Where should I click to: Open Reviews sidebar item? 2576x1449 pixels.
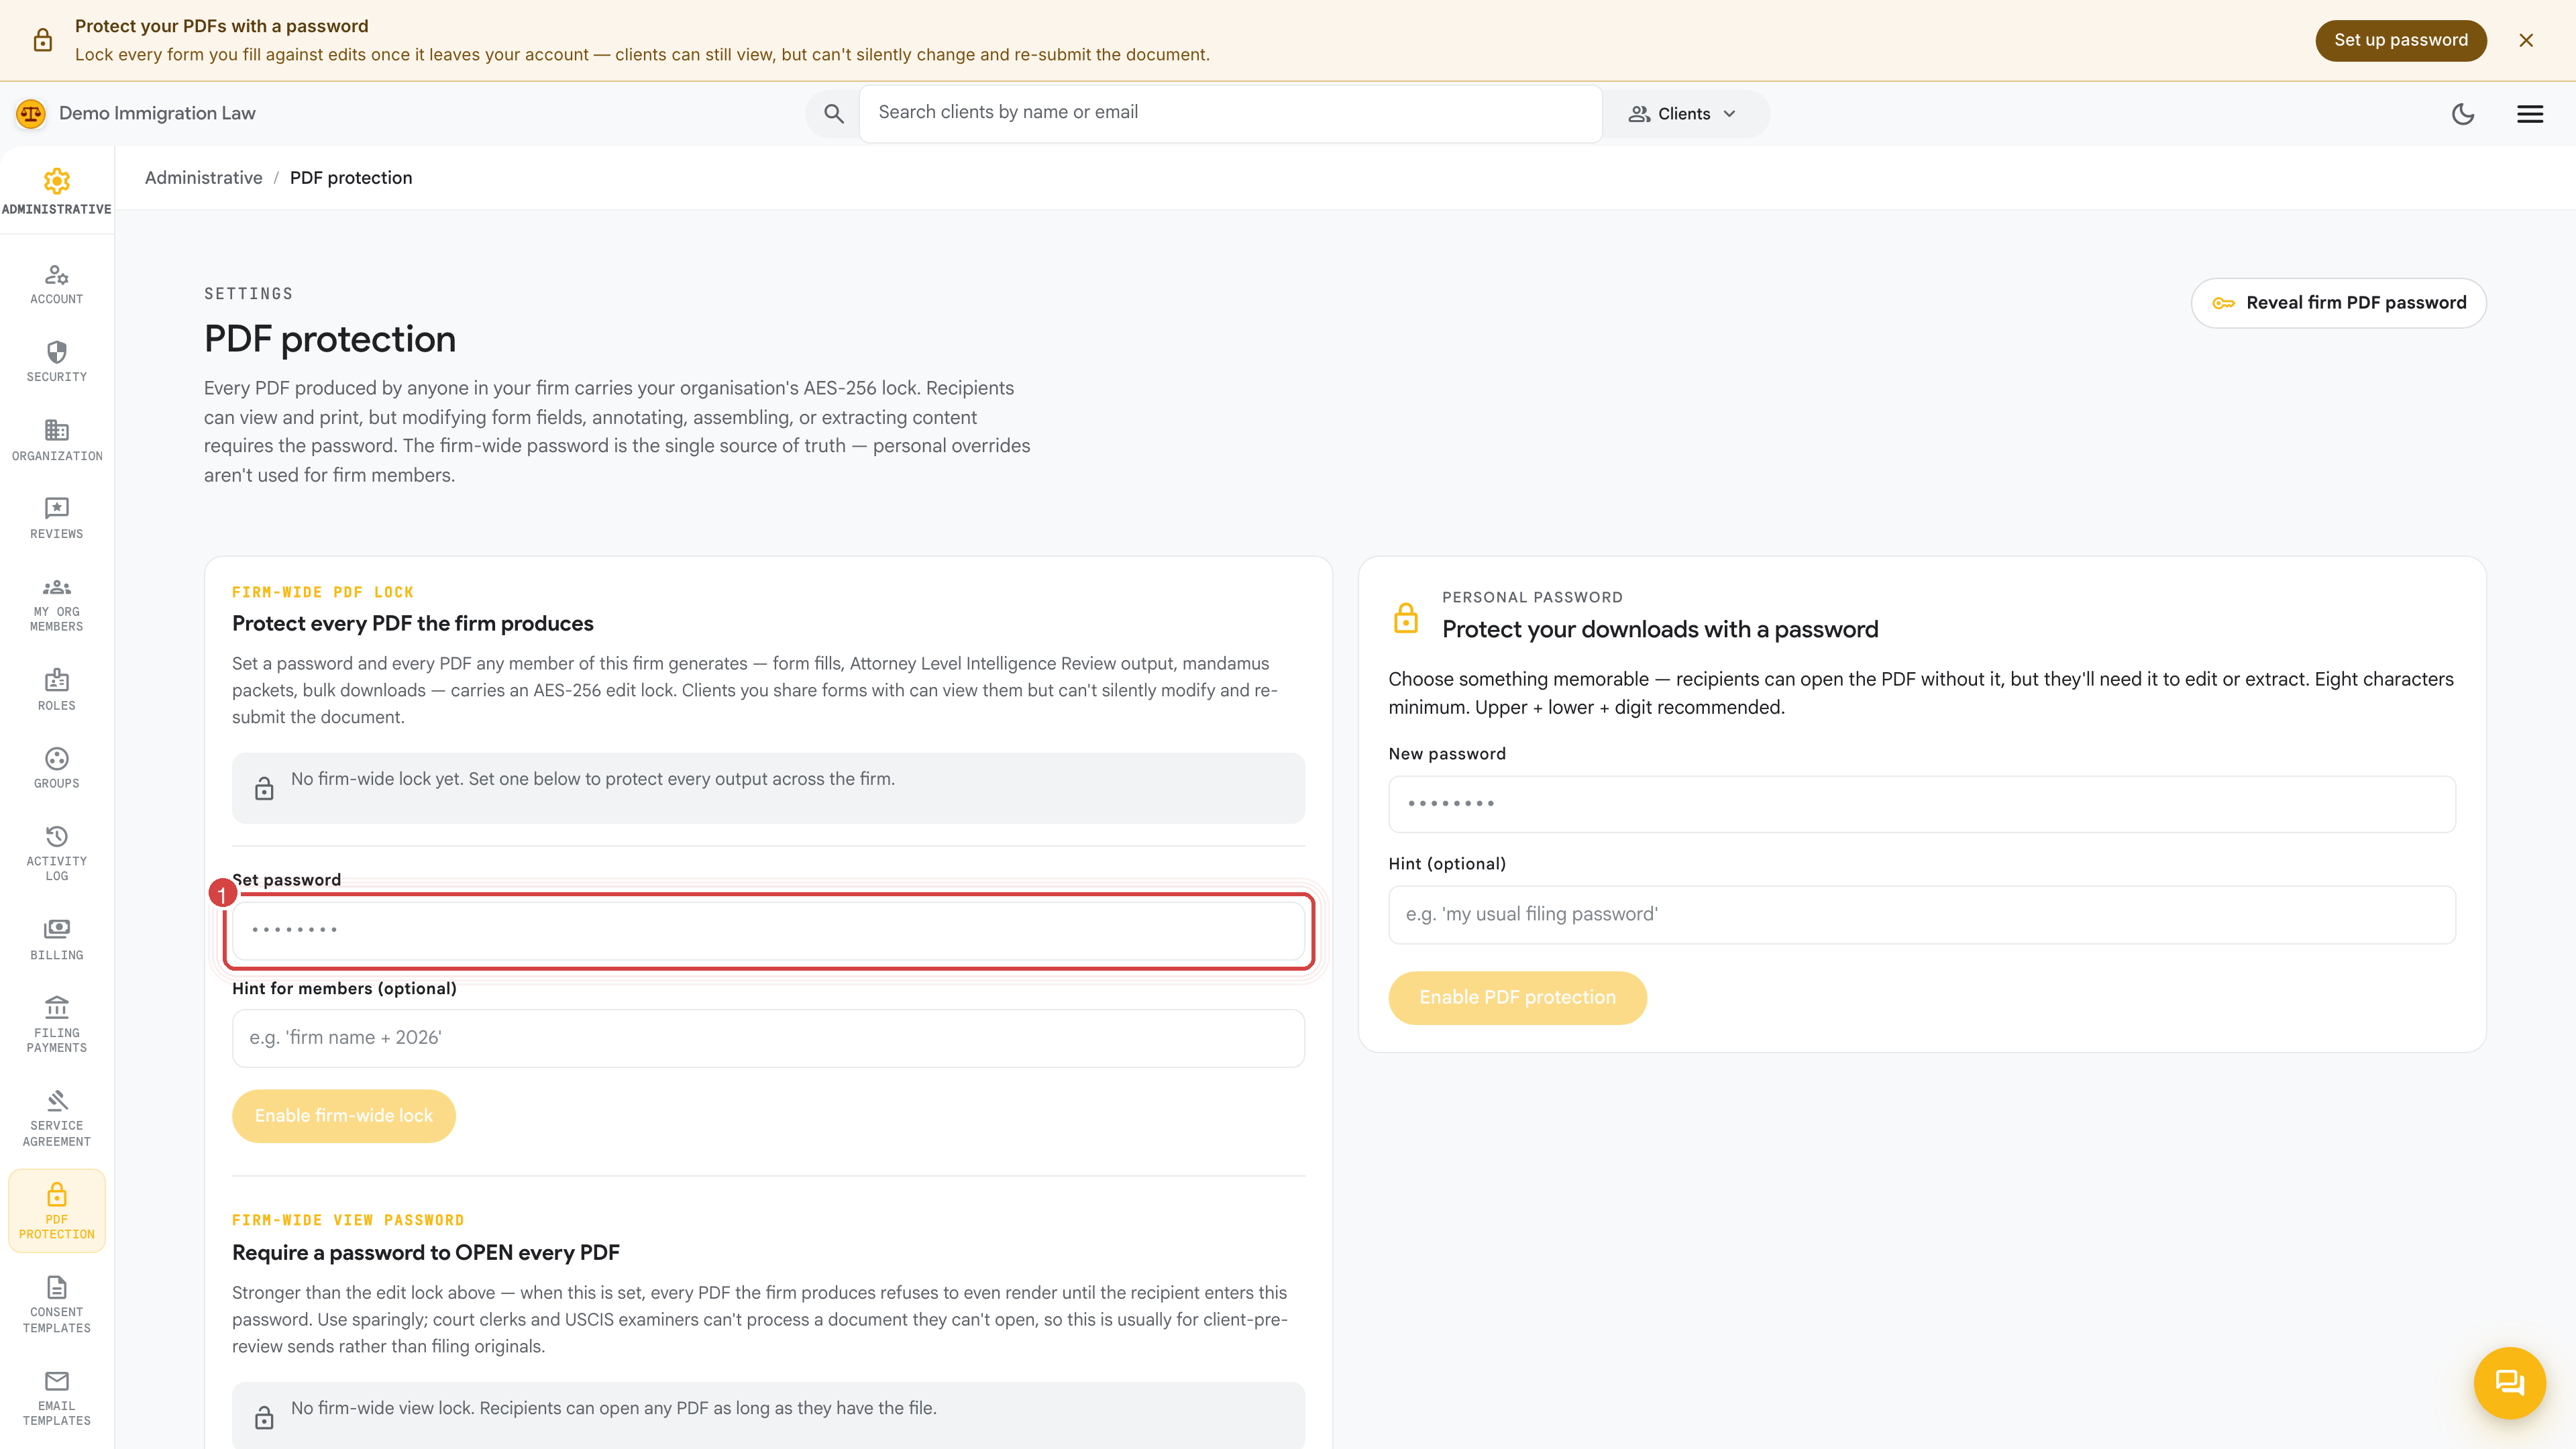tap(57, 519)
